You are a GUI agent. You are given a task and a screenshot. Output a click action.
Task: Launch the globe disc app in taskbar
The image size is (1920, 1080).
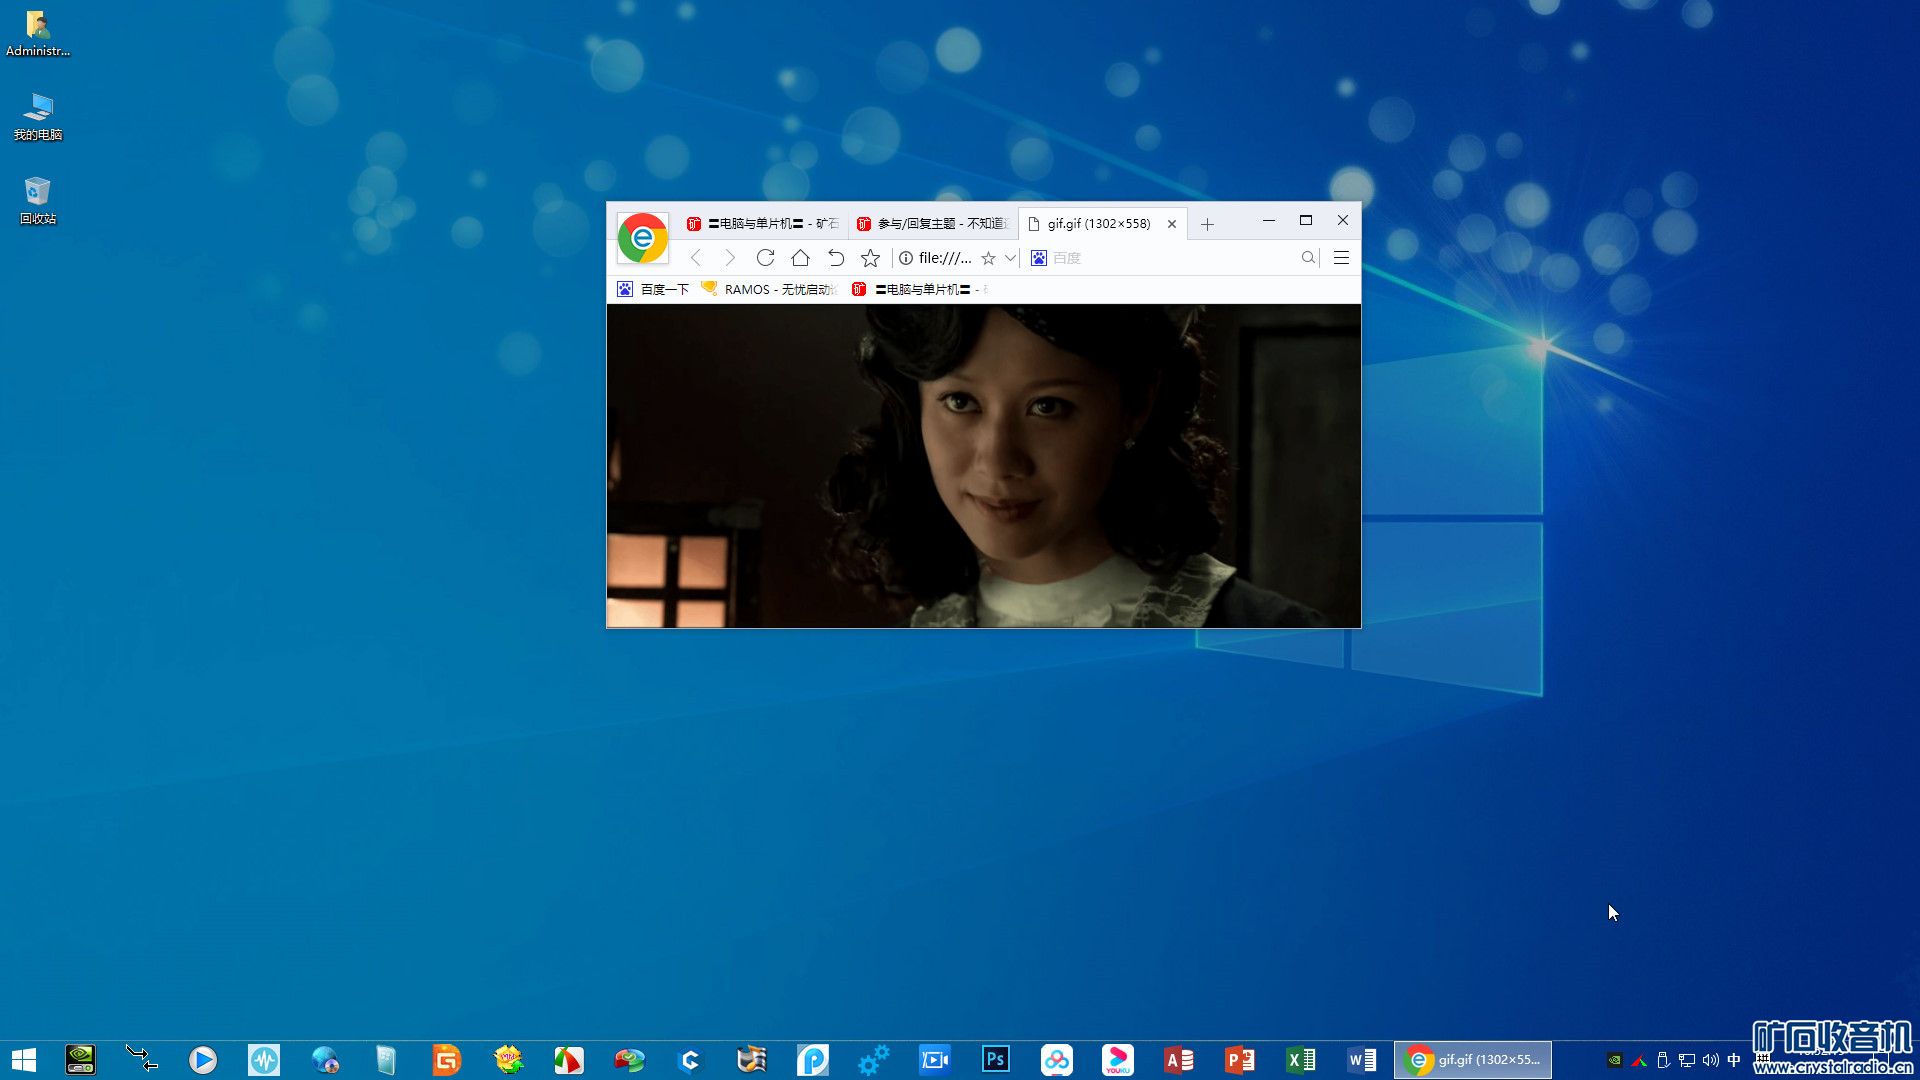pos(325,1060)
